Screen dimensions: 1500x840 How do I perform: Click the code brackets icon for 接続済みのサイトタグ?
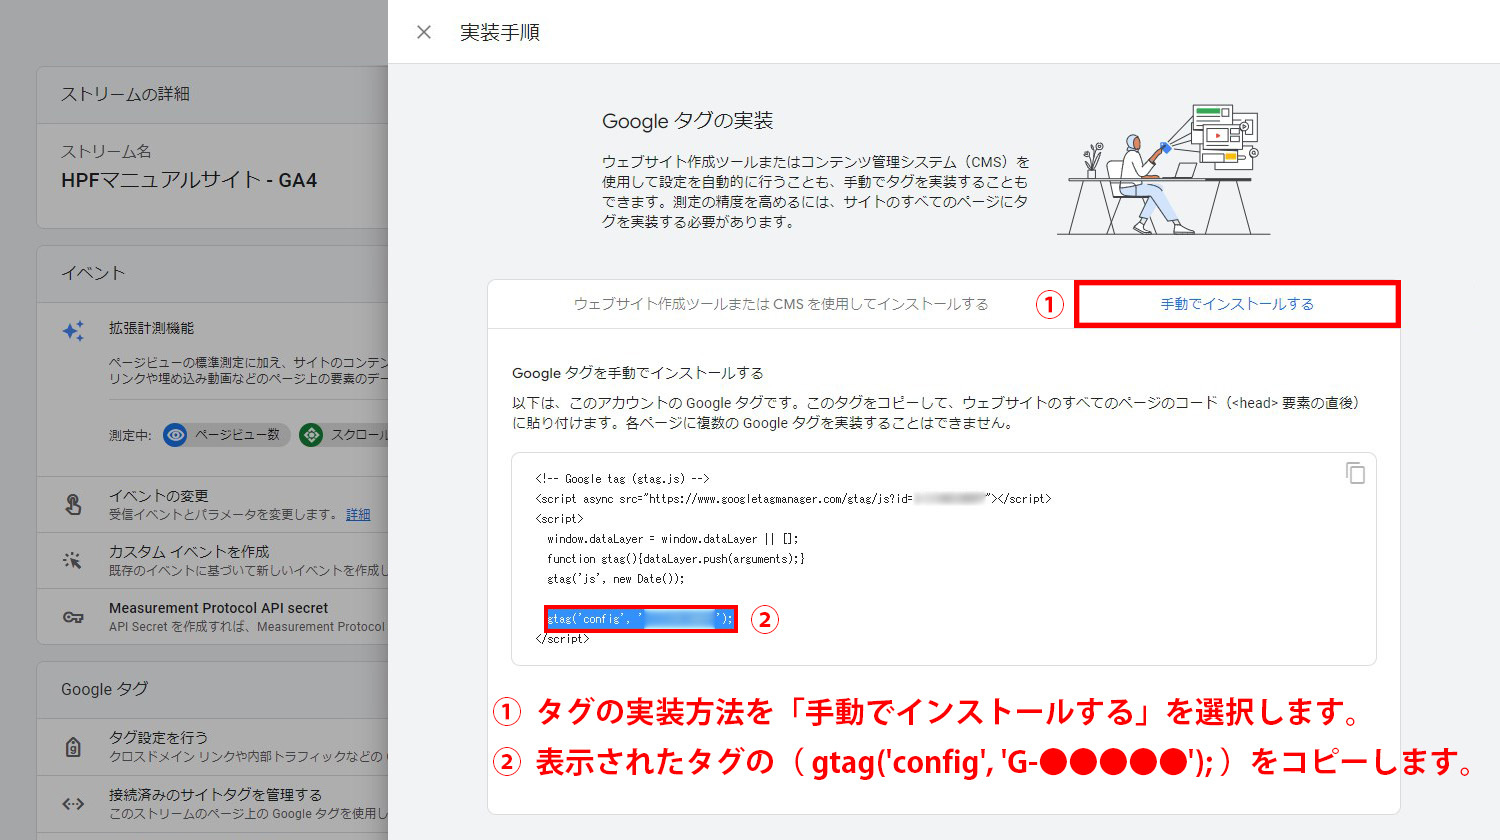[x=73, y=803]
